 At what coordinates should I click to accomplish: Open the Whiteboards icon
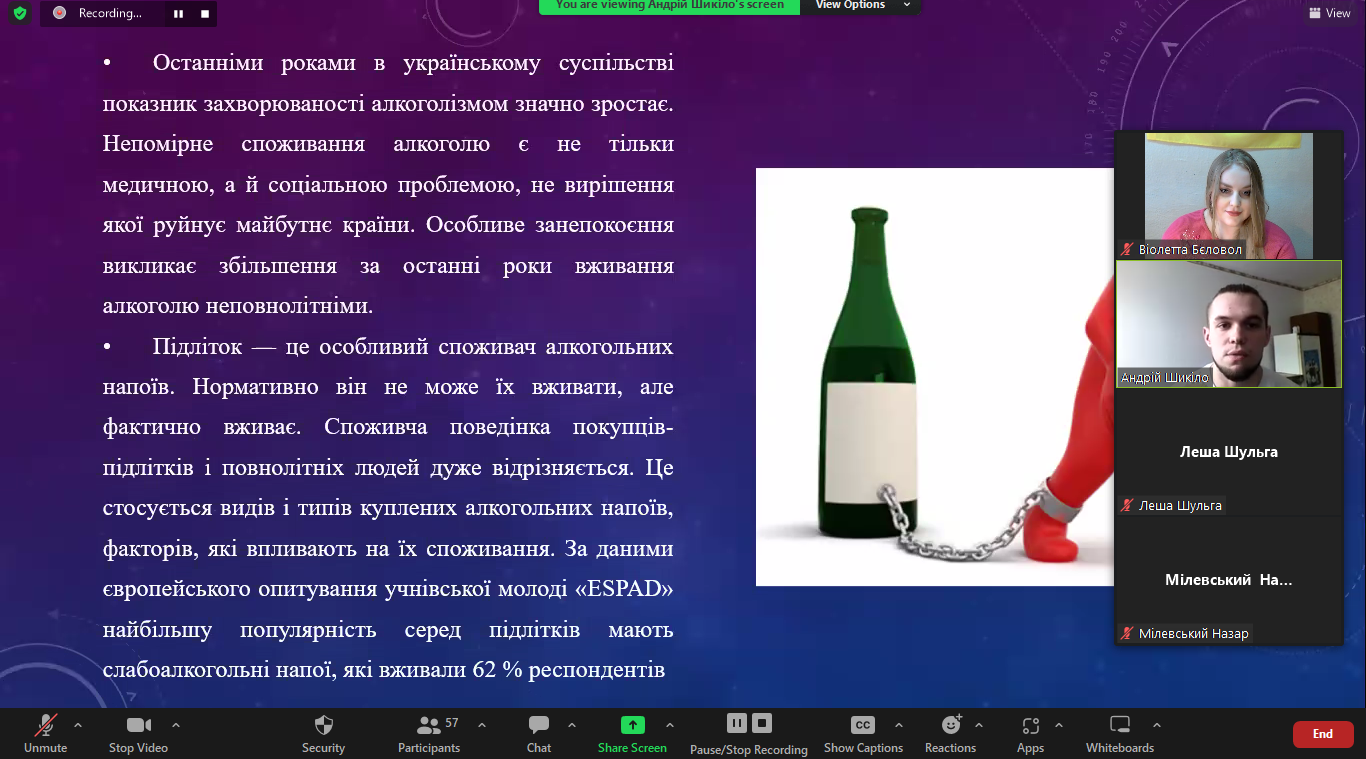tap(1120, 725)
